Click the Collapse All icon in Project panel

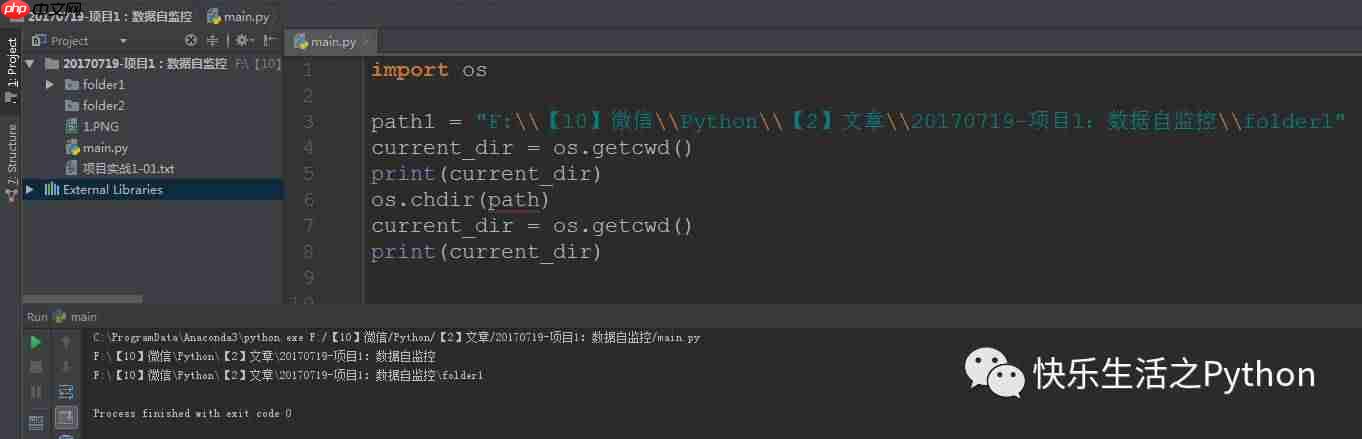click(212, 41)
